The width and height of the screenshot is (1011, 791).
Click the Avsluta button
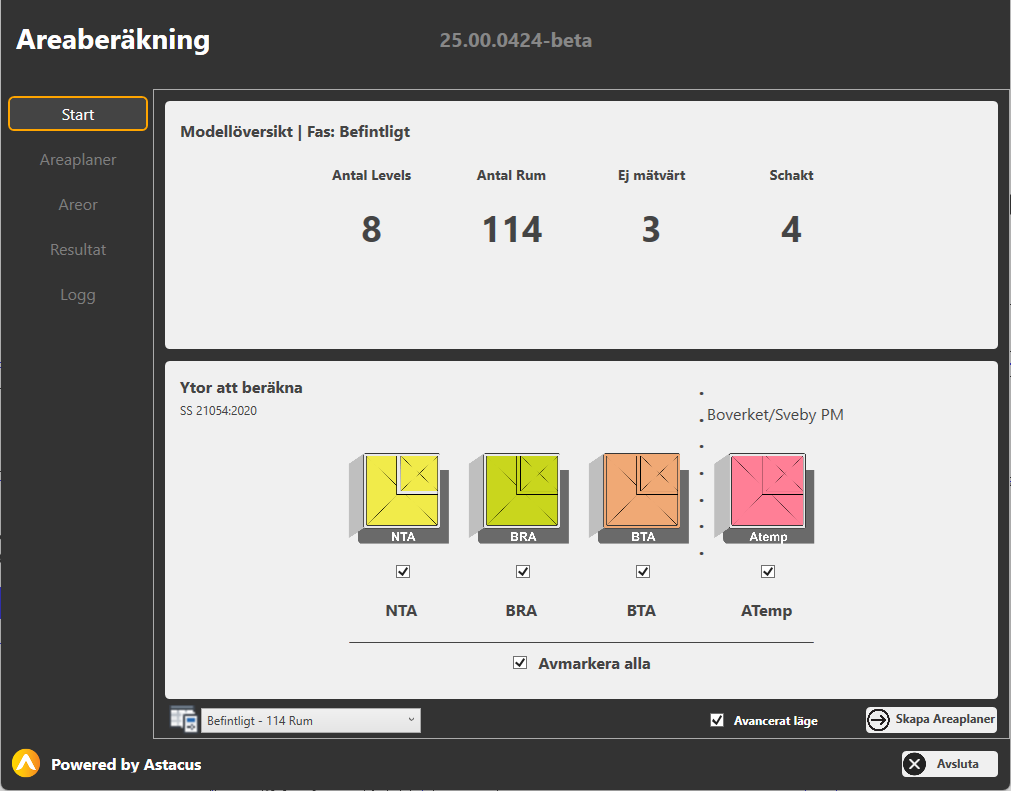[x=949, y=764]
